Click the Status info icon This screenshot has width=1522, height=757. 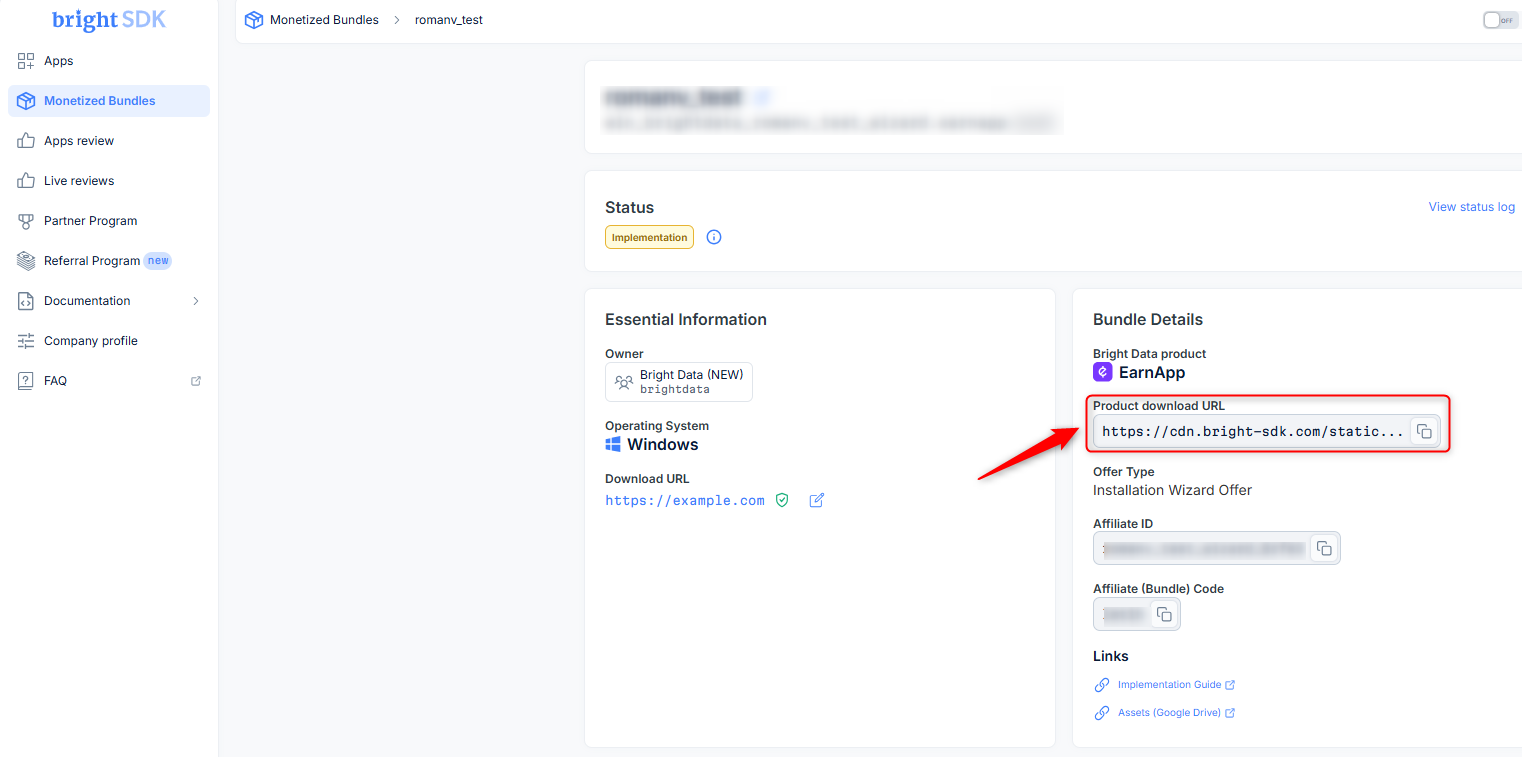click(714, 237)
